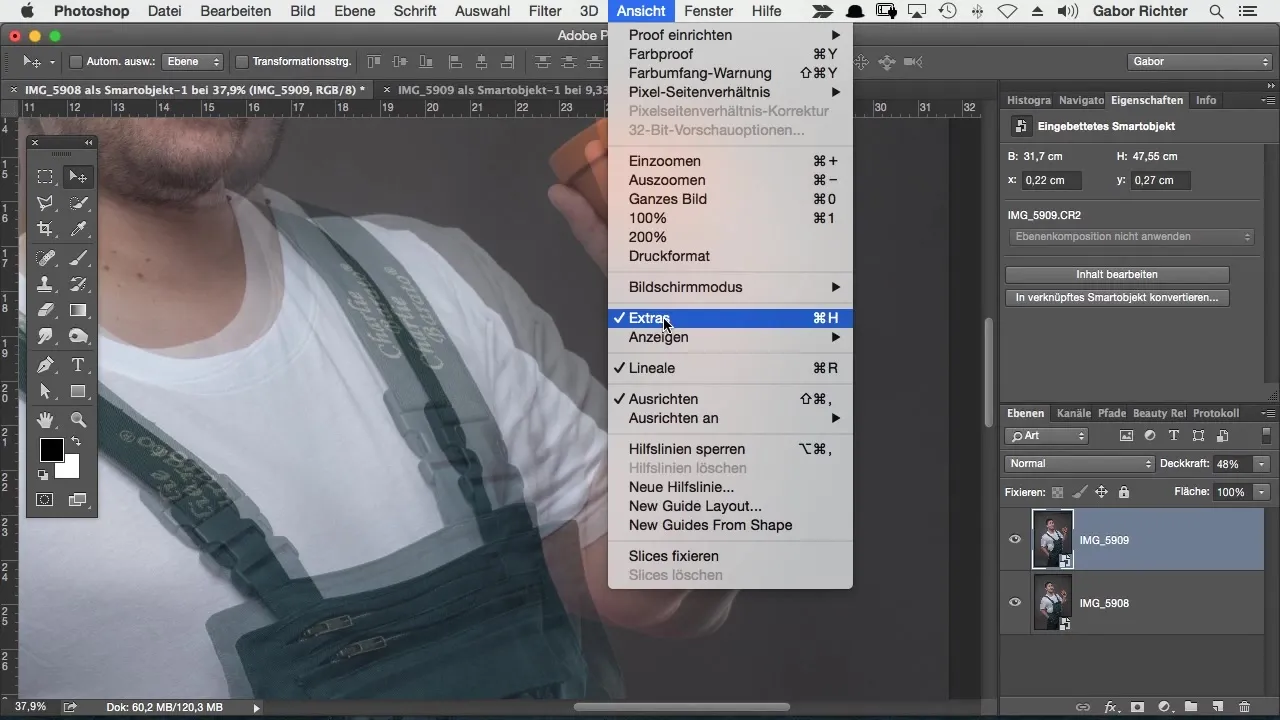Expand the Anzeigen submenu
This screenshot has width=1280, height=720.
[730, 337]
